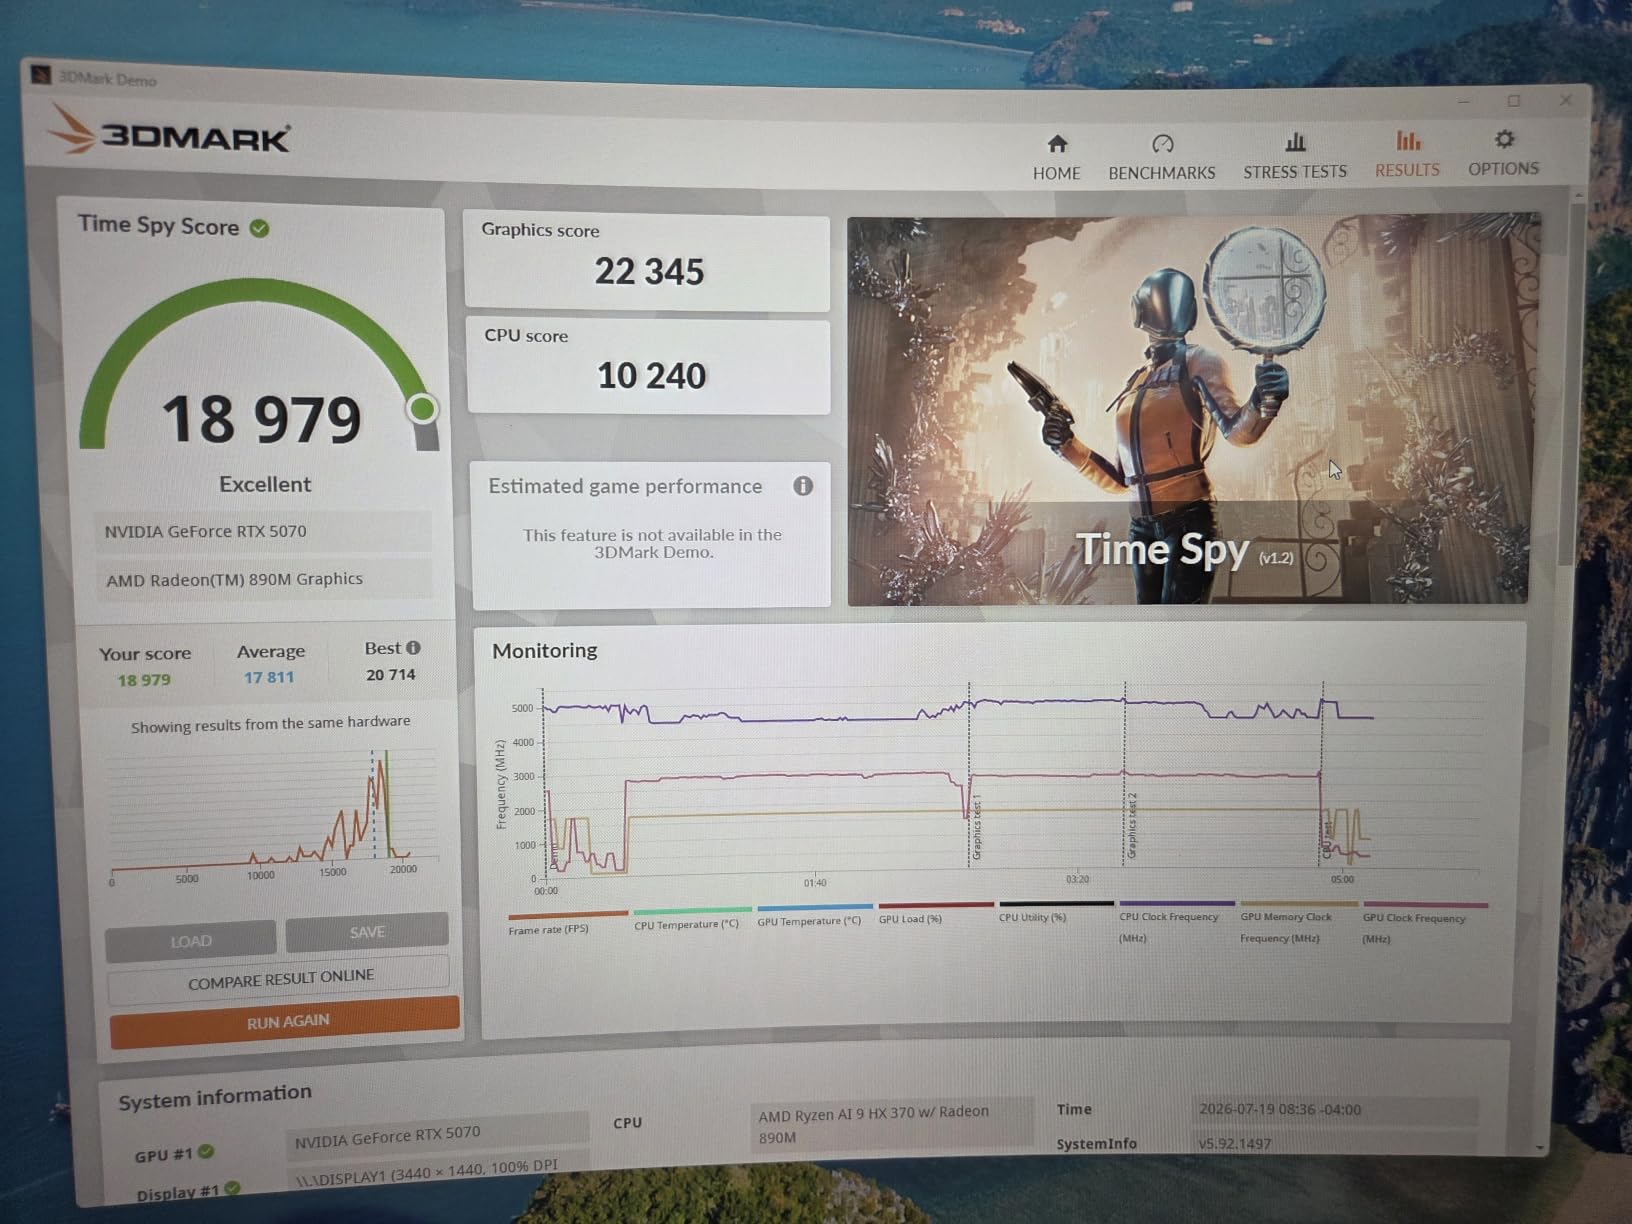The width and height of the screenshot is (1632, 1224).
Task: Click the Average score 17 811
Action: [x=269, y=677]
